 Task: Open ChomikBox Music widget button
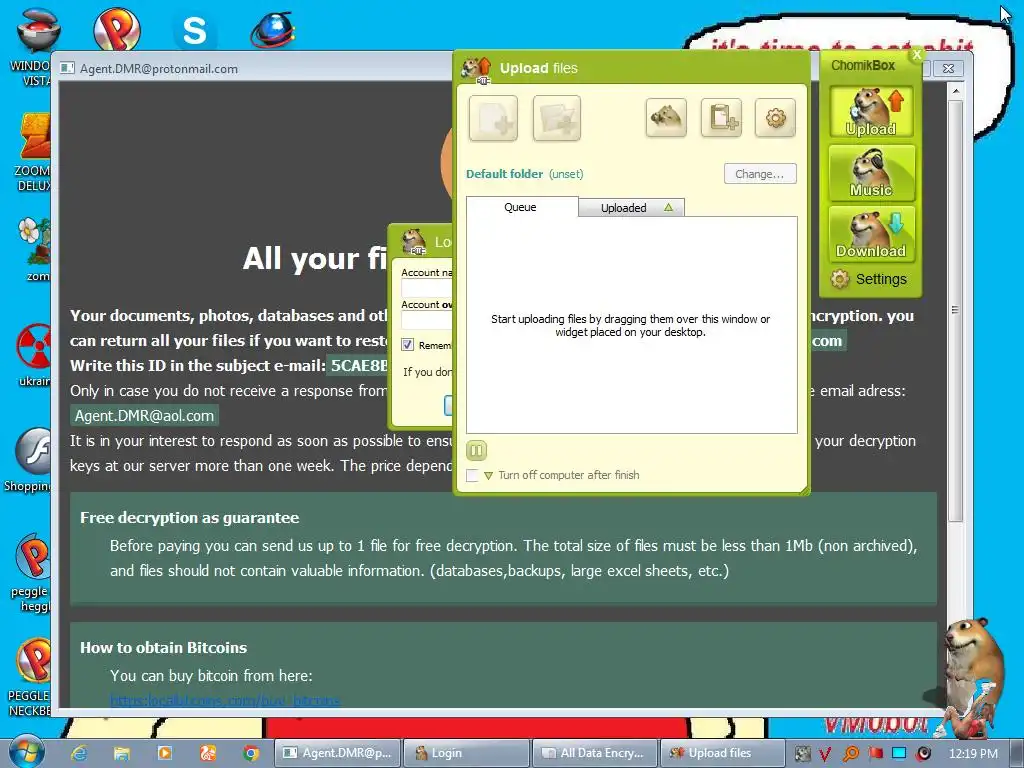click(871, 173)
